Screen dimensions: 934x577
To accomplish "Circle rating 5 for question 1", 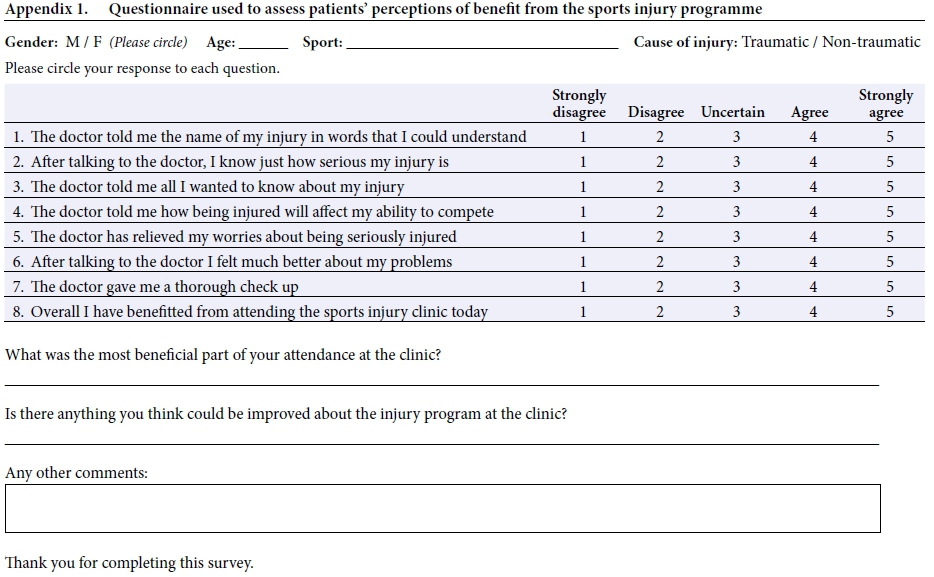I will [889, 137].
